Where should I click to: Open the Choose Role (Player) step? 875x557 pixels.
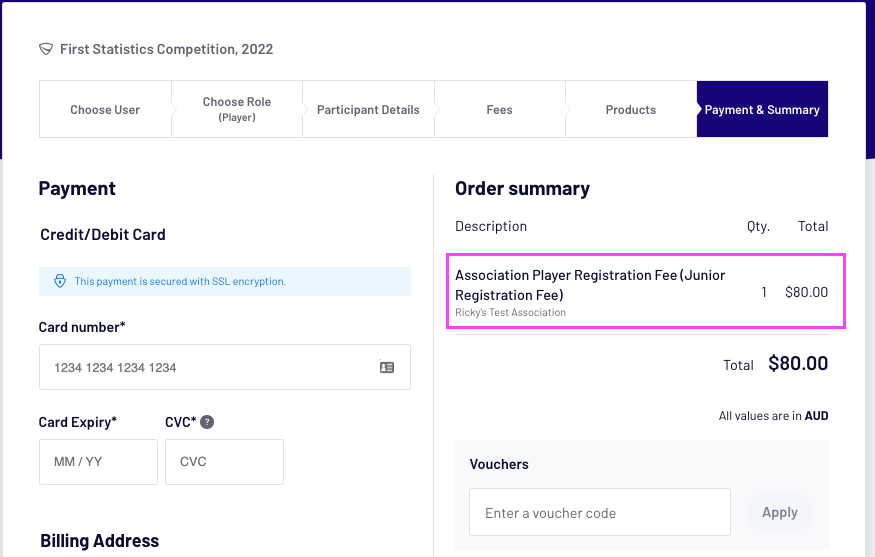236,109
